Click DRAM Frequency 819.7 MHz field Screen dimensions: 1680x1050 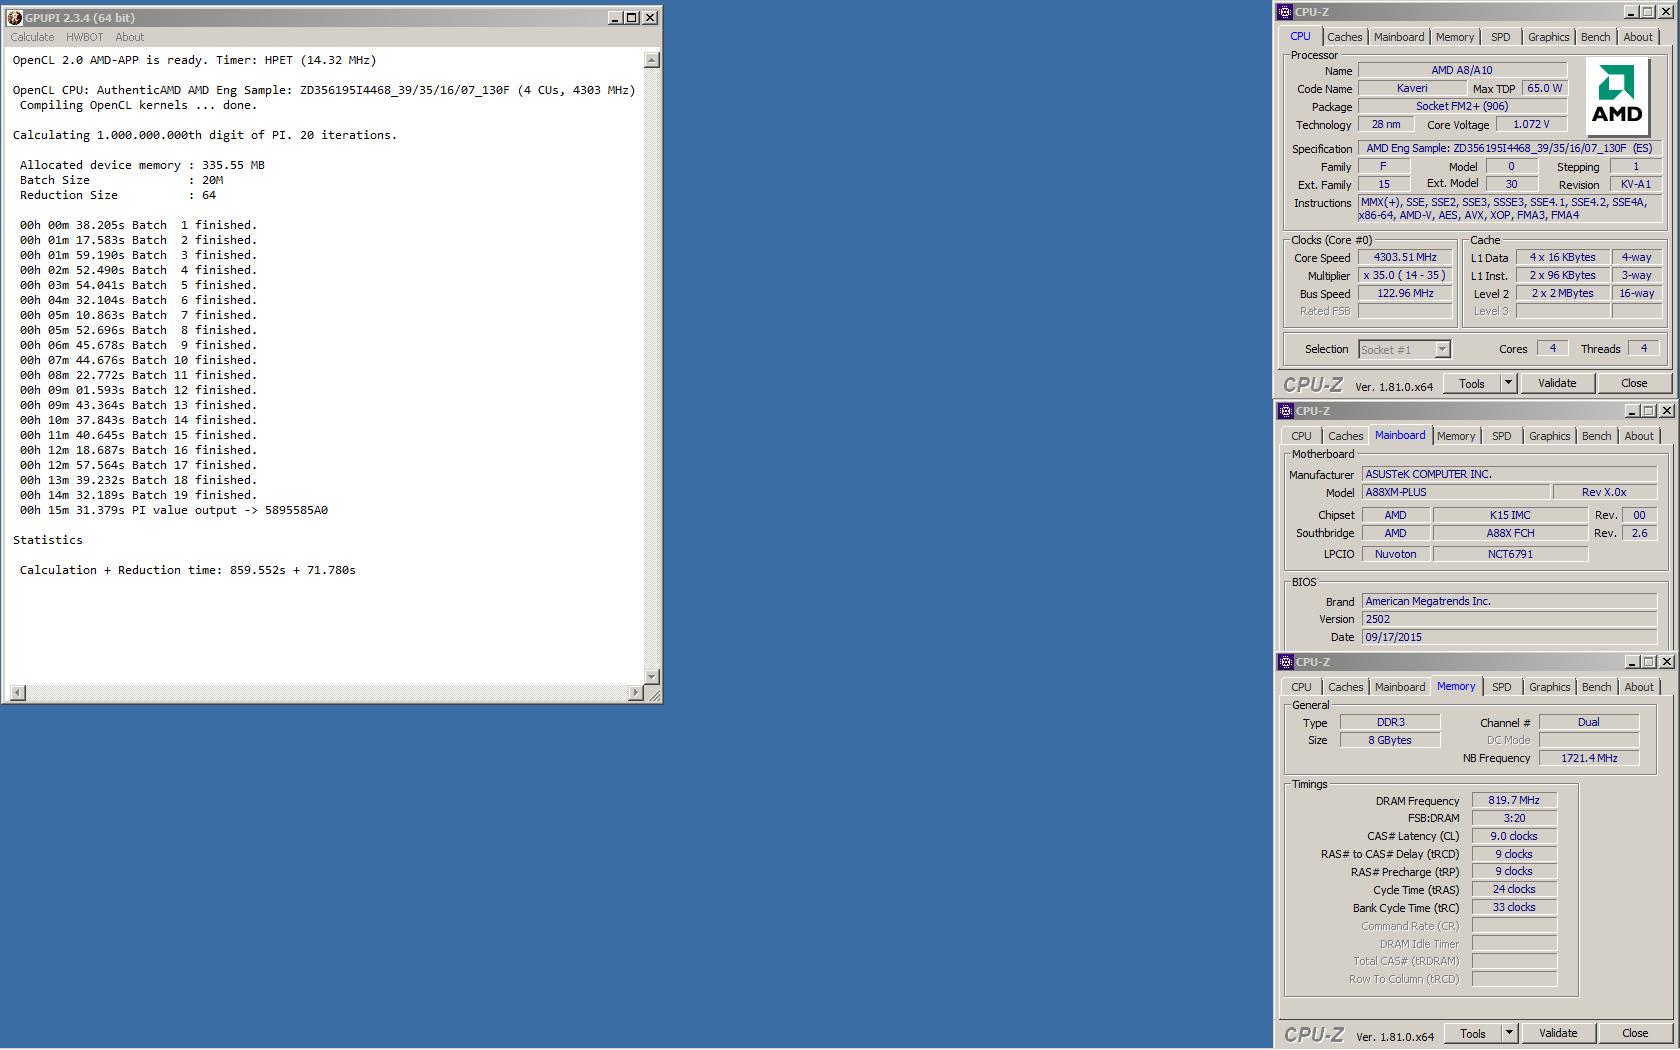(x=1514, y=800)
